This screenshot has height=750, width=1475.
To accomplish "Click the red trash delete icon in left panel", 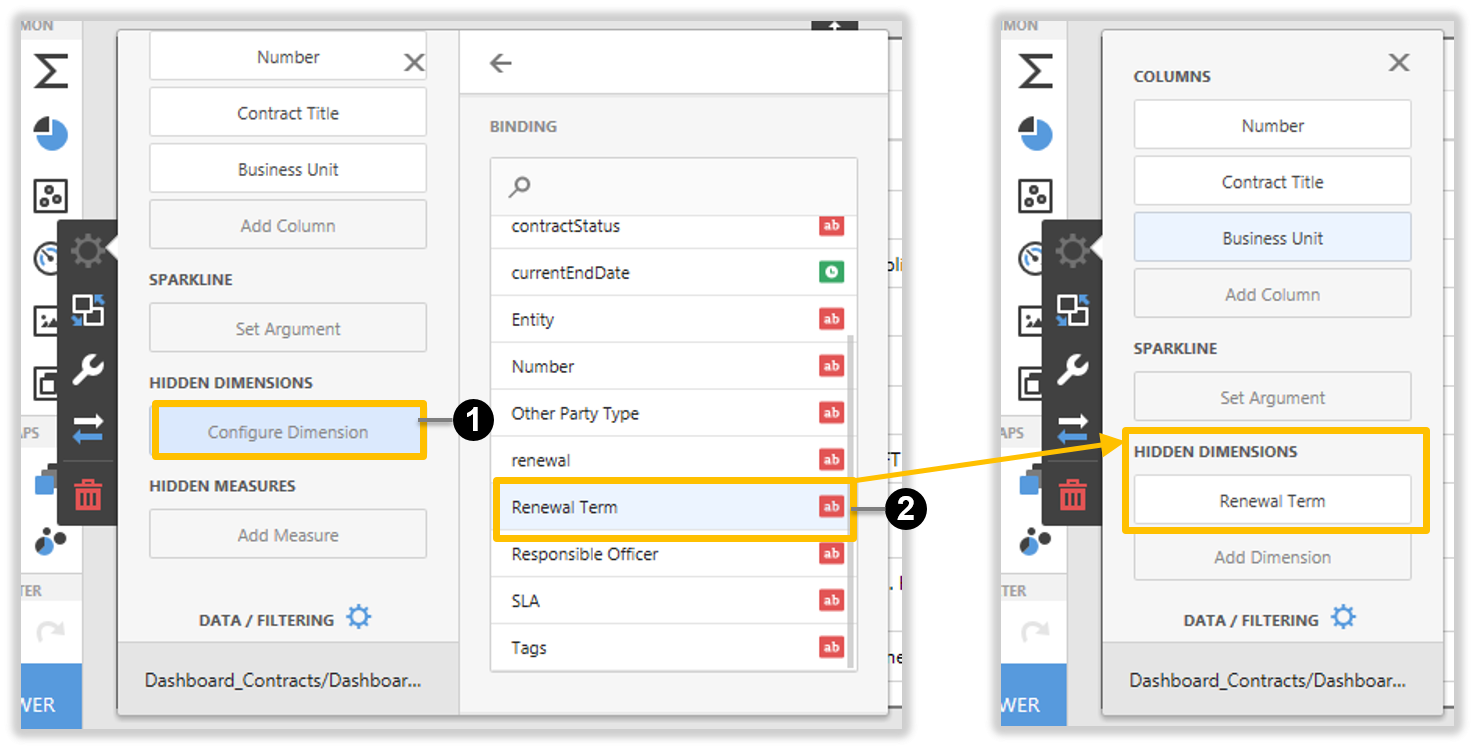I will (x=88, y=494).
